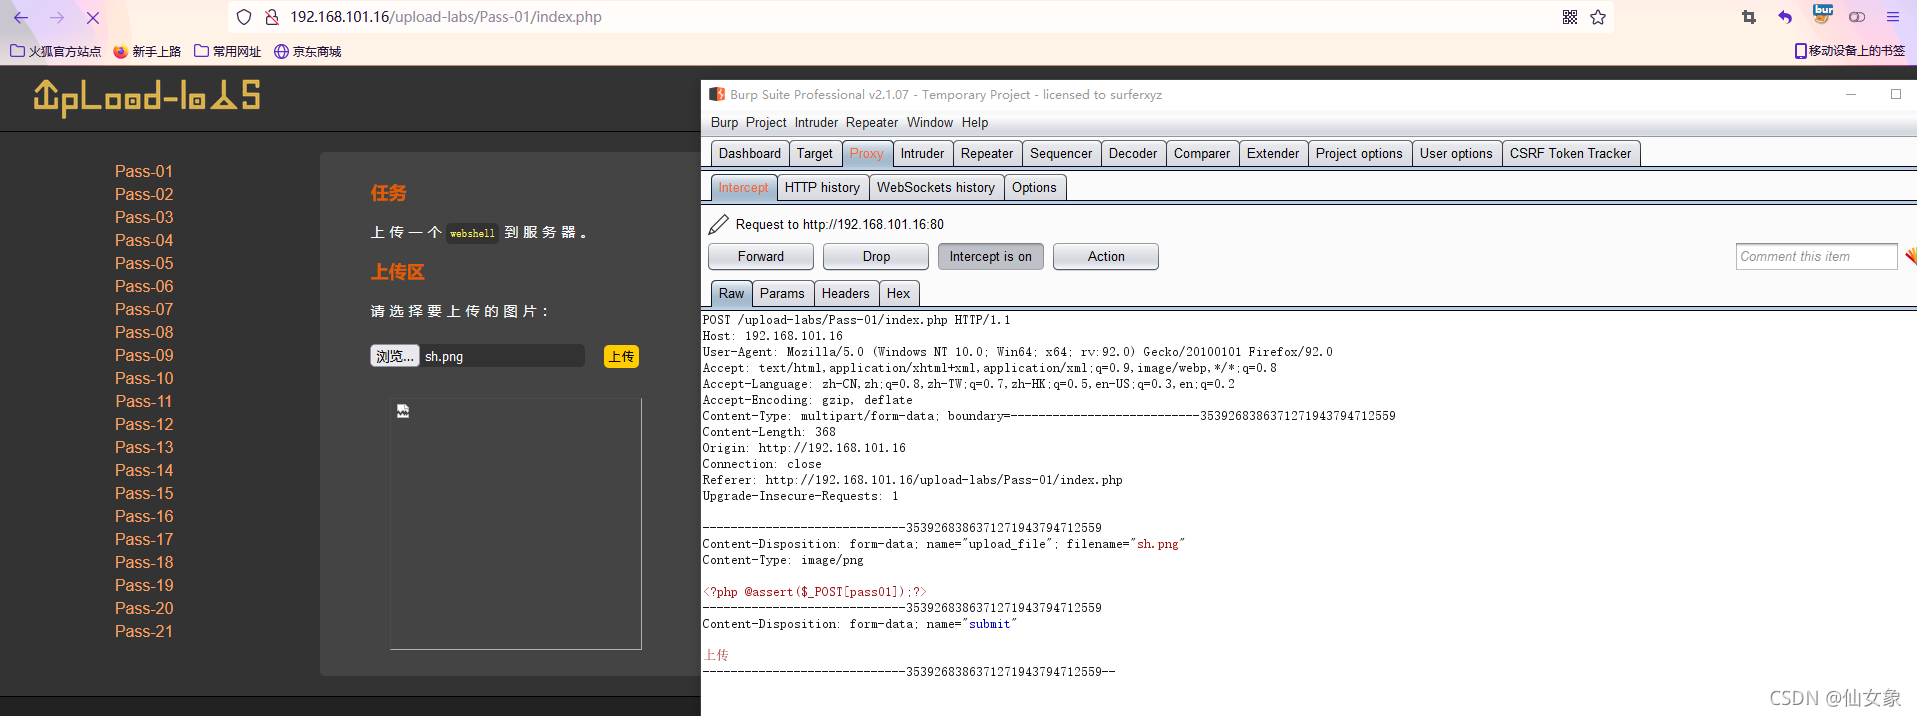The image size is (1917, 716).
Task: Open 火狐官方站点 bookmark folder
Action: click(56, 51)
